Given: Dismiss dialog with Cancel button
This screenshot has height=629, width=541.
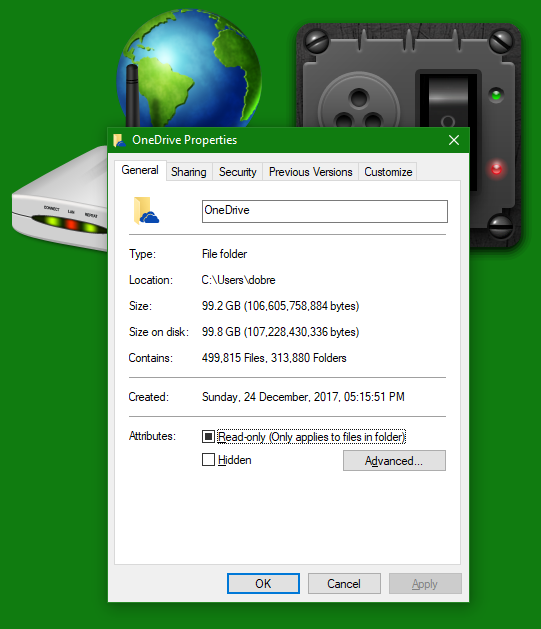Looking at the screenshot, I should pos(344,584).
